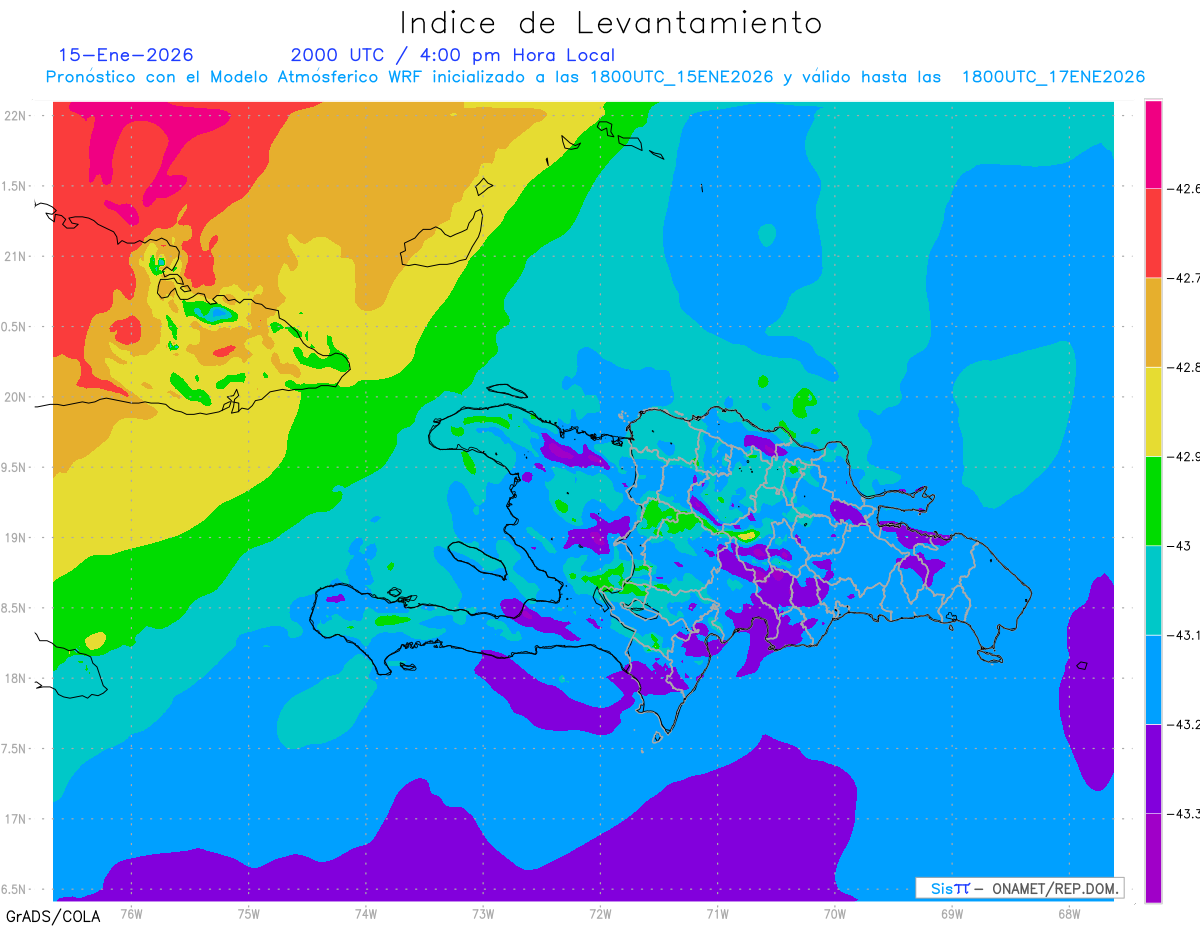Click the '17N' latitude label
Viewport: 1200px width, 927px height.
[17, 819]
